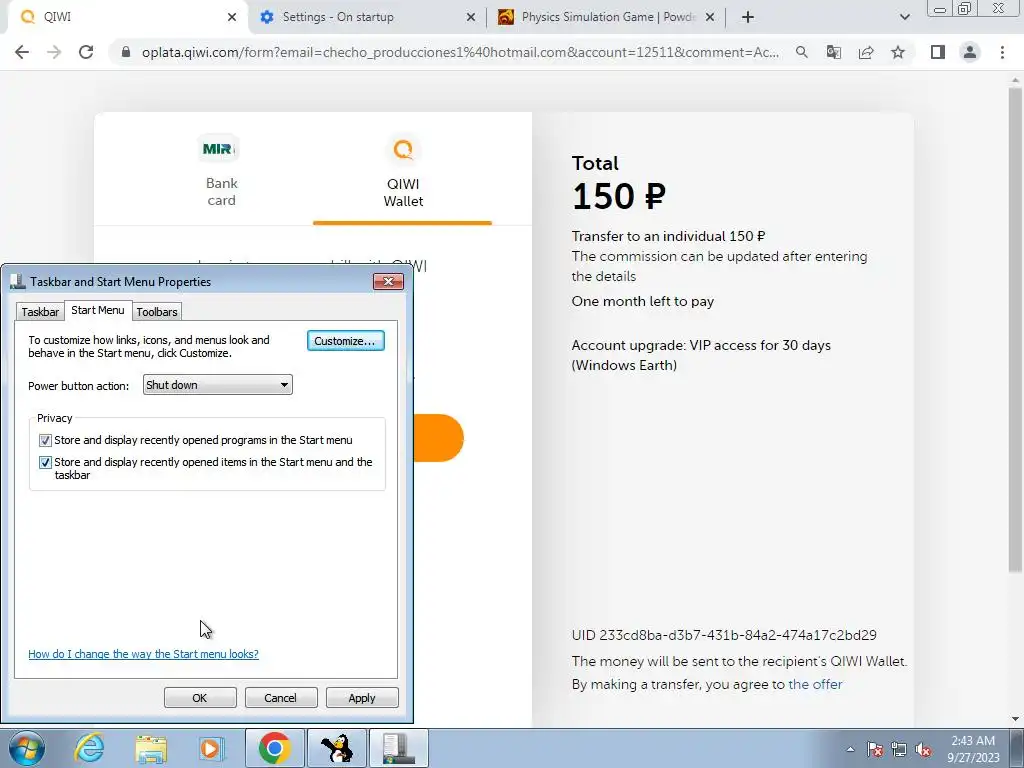The image size is (1024, 768).
Task: Click the Customize... button
Action: pos(345,341)
